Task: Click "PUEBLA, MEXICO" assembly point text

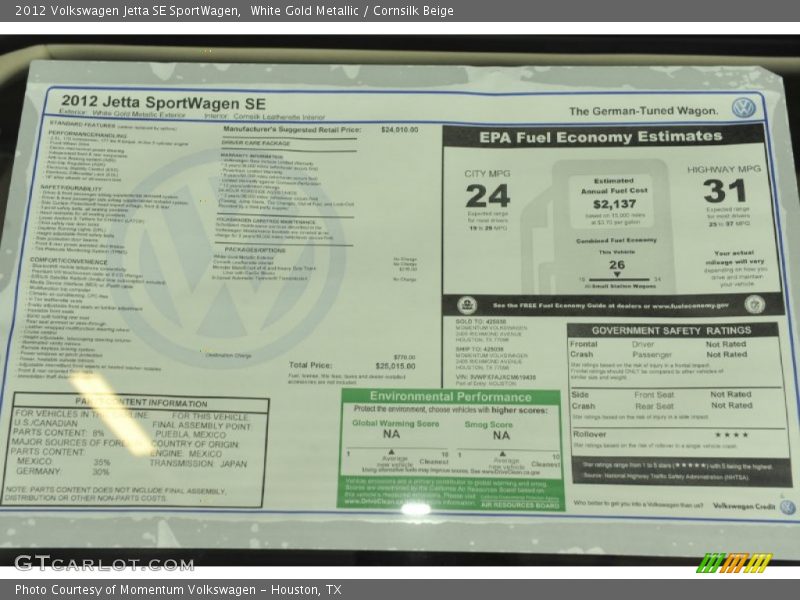Action: click(x=191, y=435)
